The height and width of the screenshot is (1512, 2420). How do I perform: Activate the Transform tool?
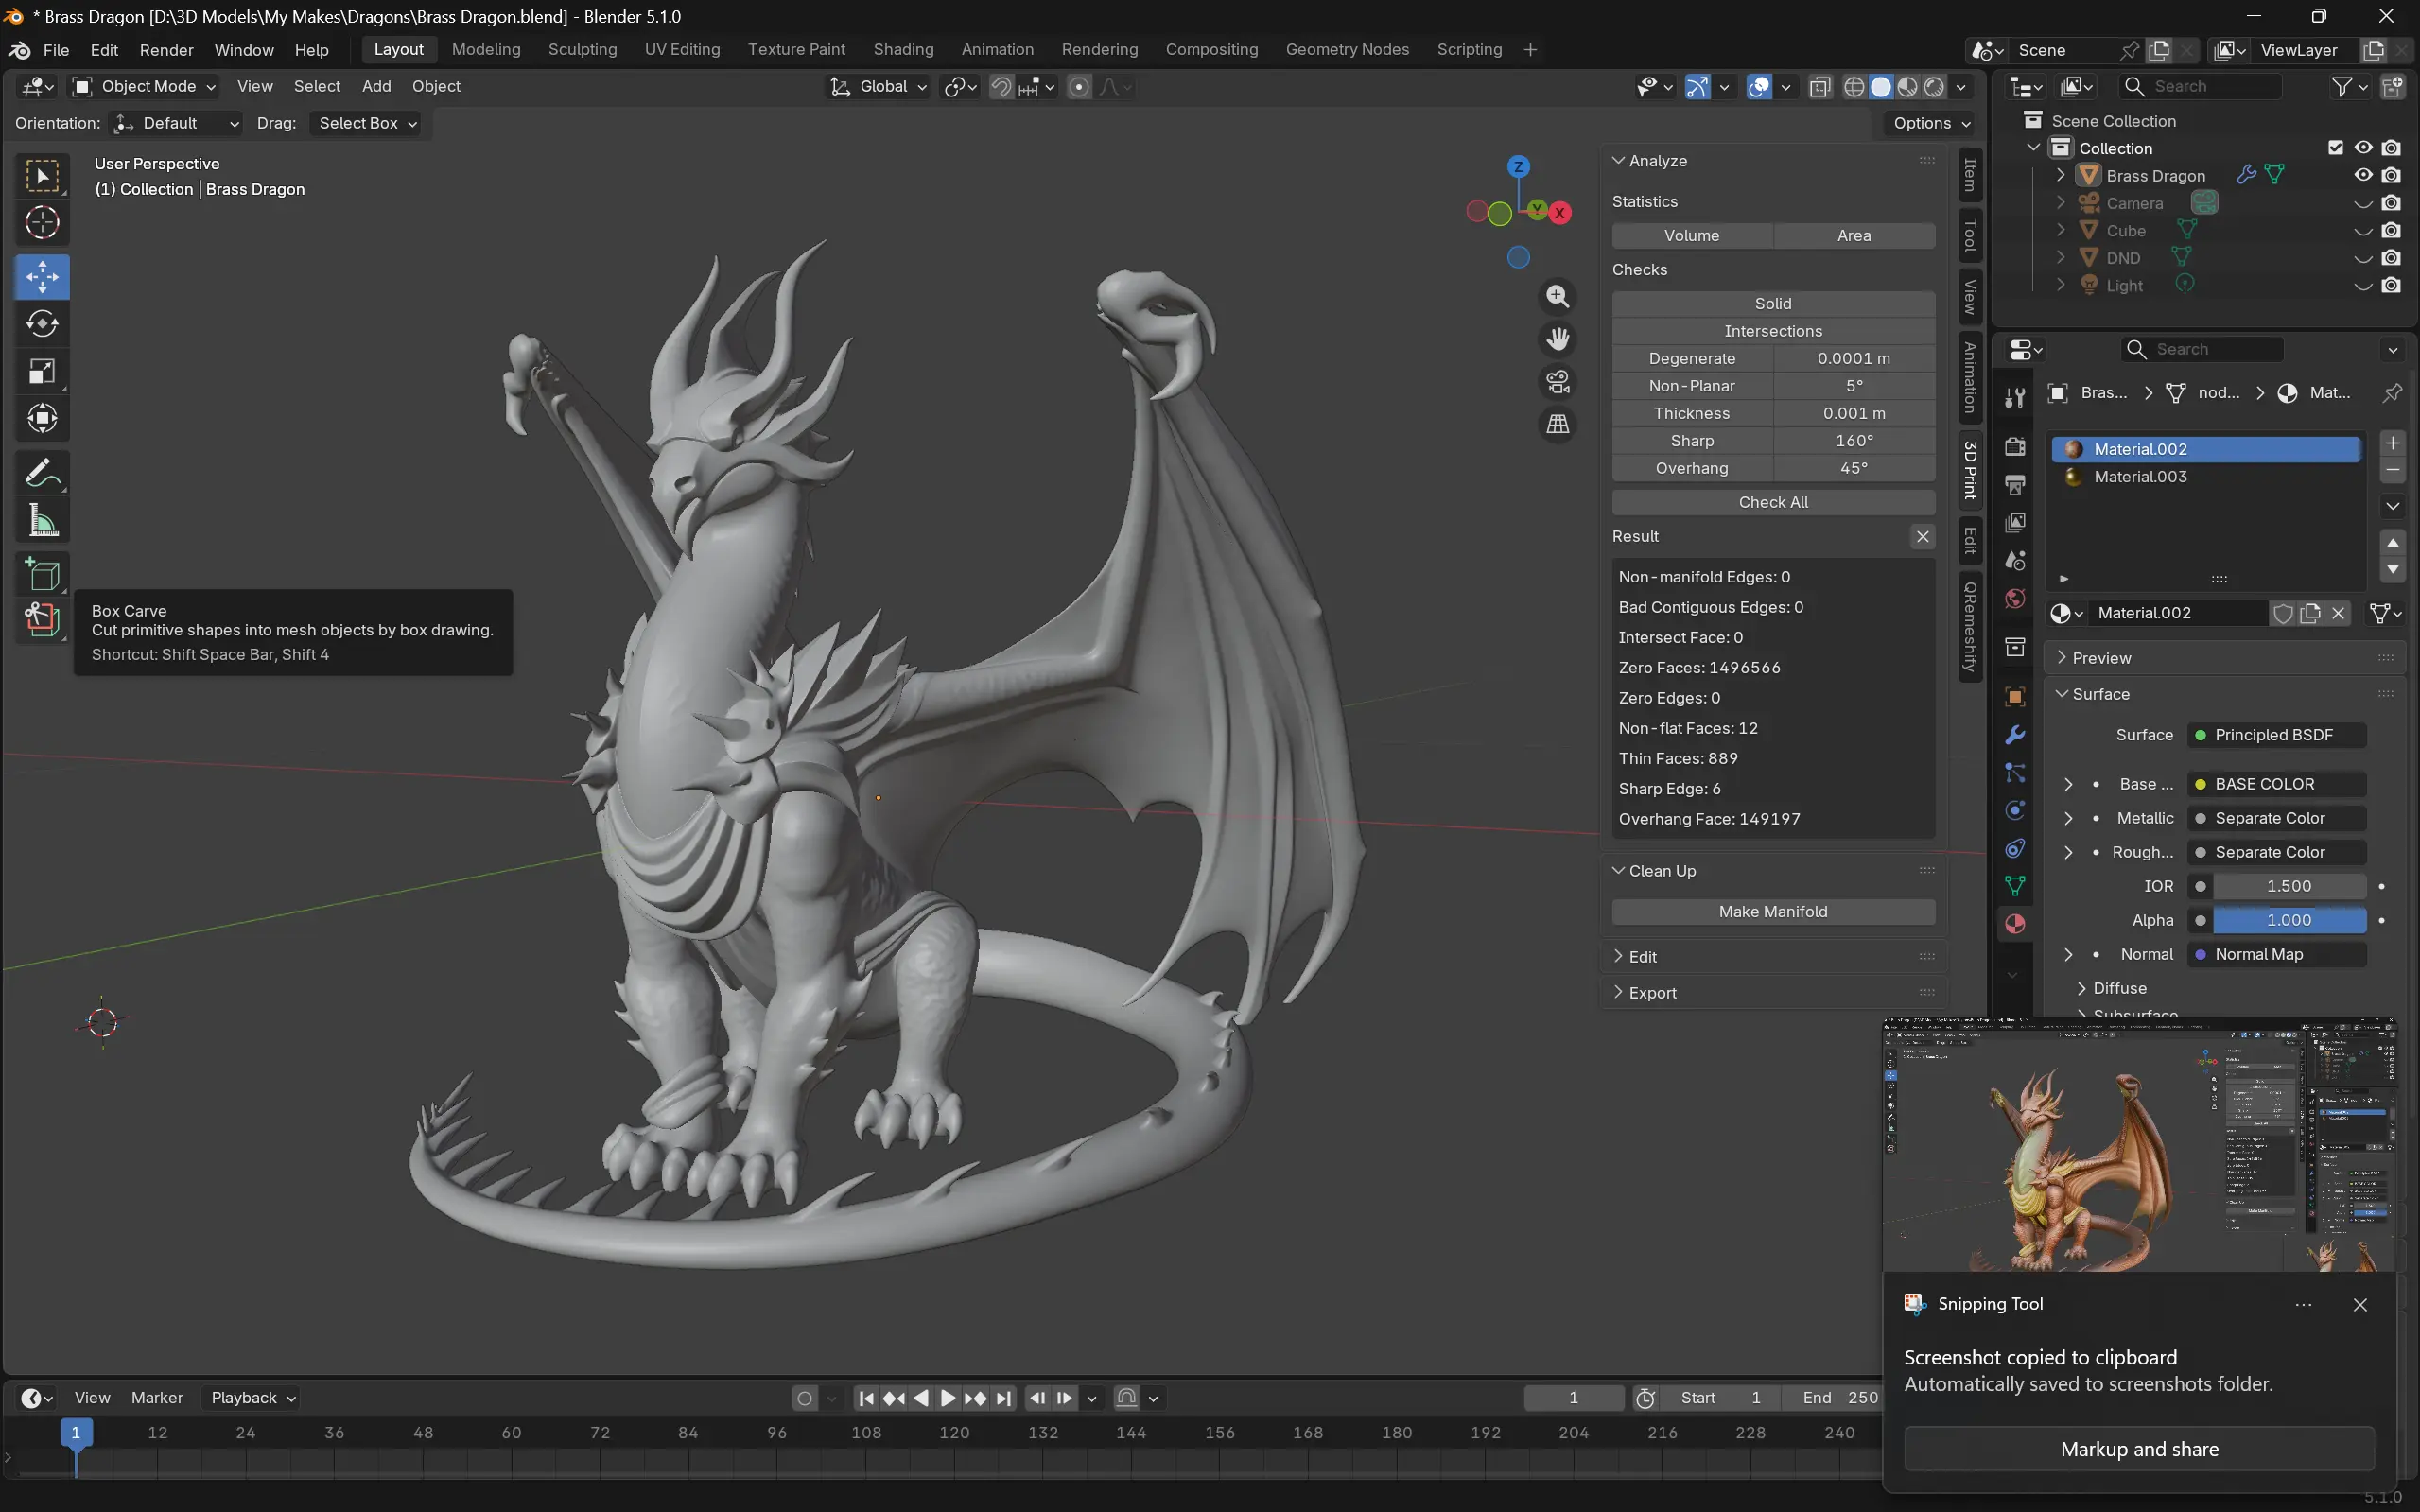pyautogui.click(x=42, y=418)
